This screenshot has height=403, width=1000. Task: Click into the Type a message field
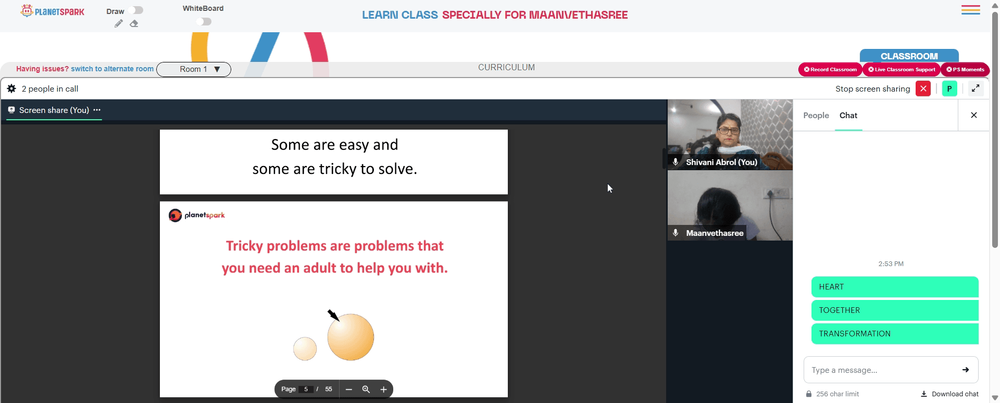[x=890, y=370]
